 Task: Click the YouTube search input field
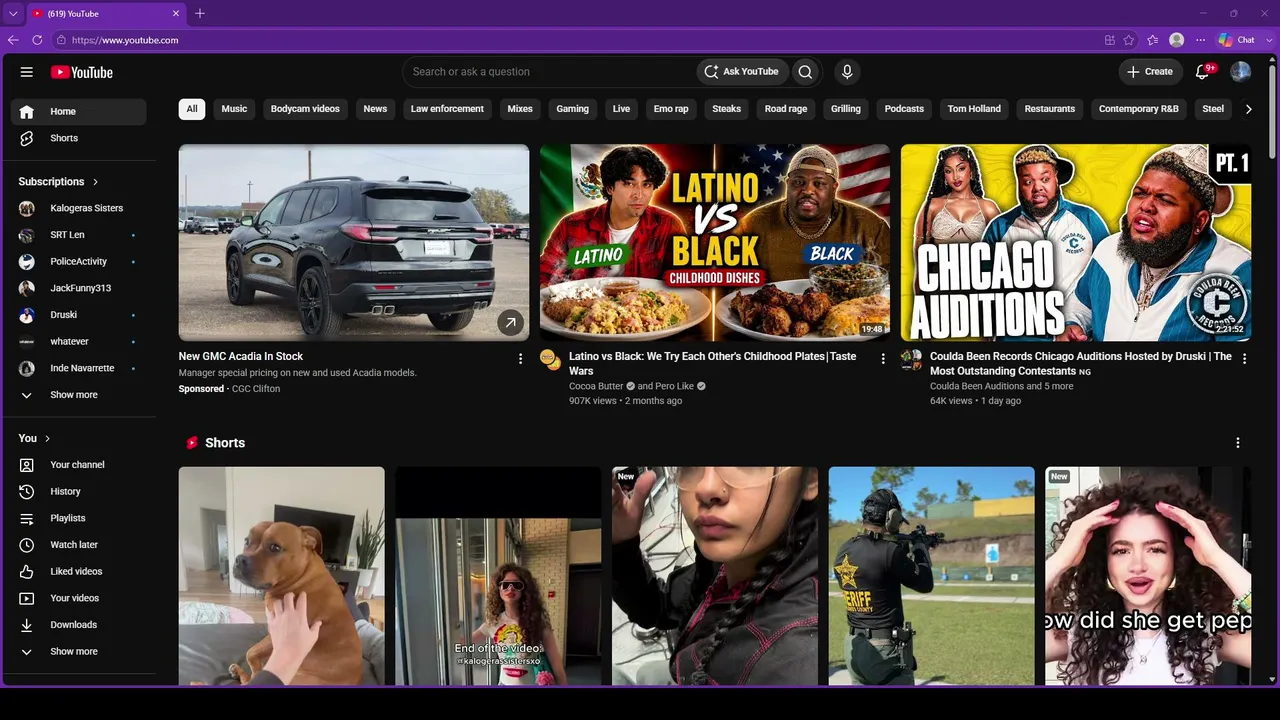coord(550,72)
